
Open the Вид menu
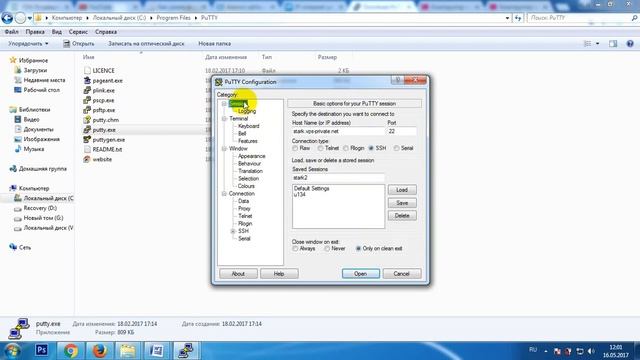[x=57, y=32]
